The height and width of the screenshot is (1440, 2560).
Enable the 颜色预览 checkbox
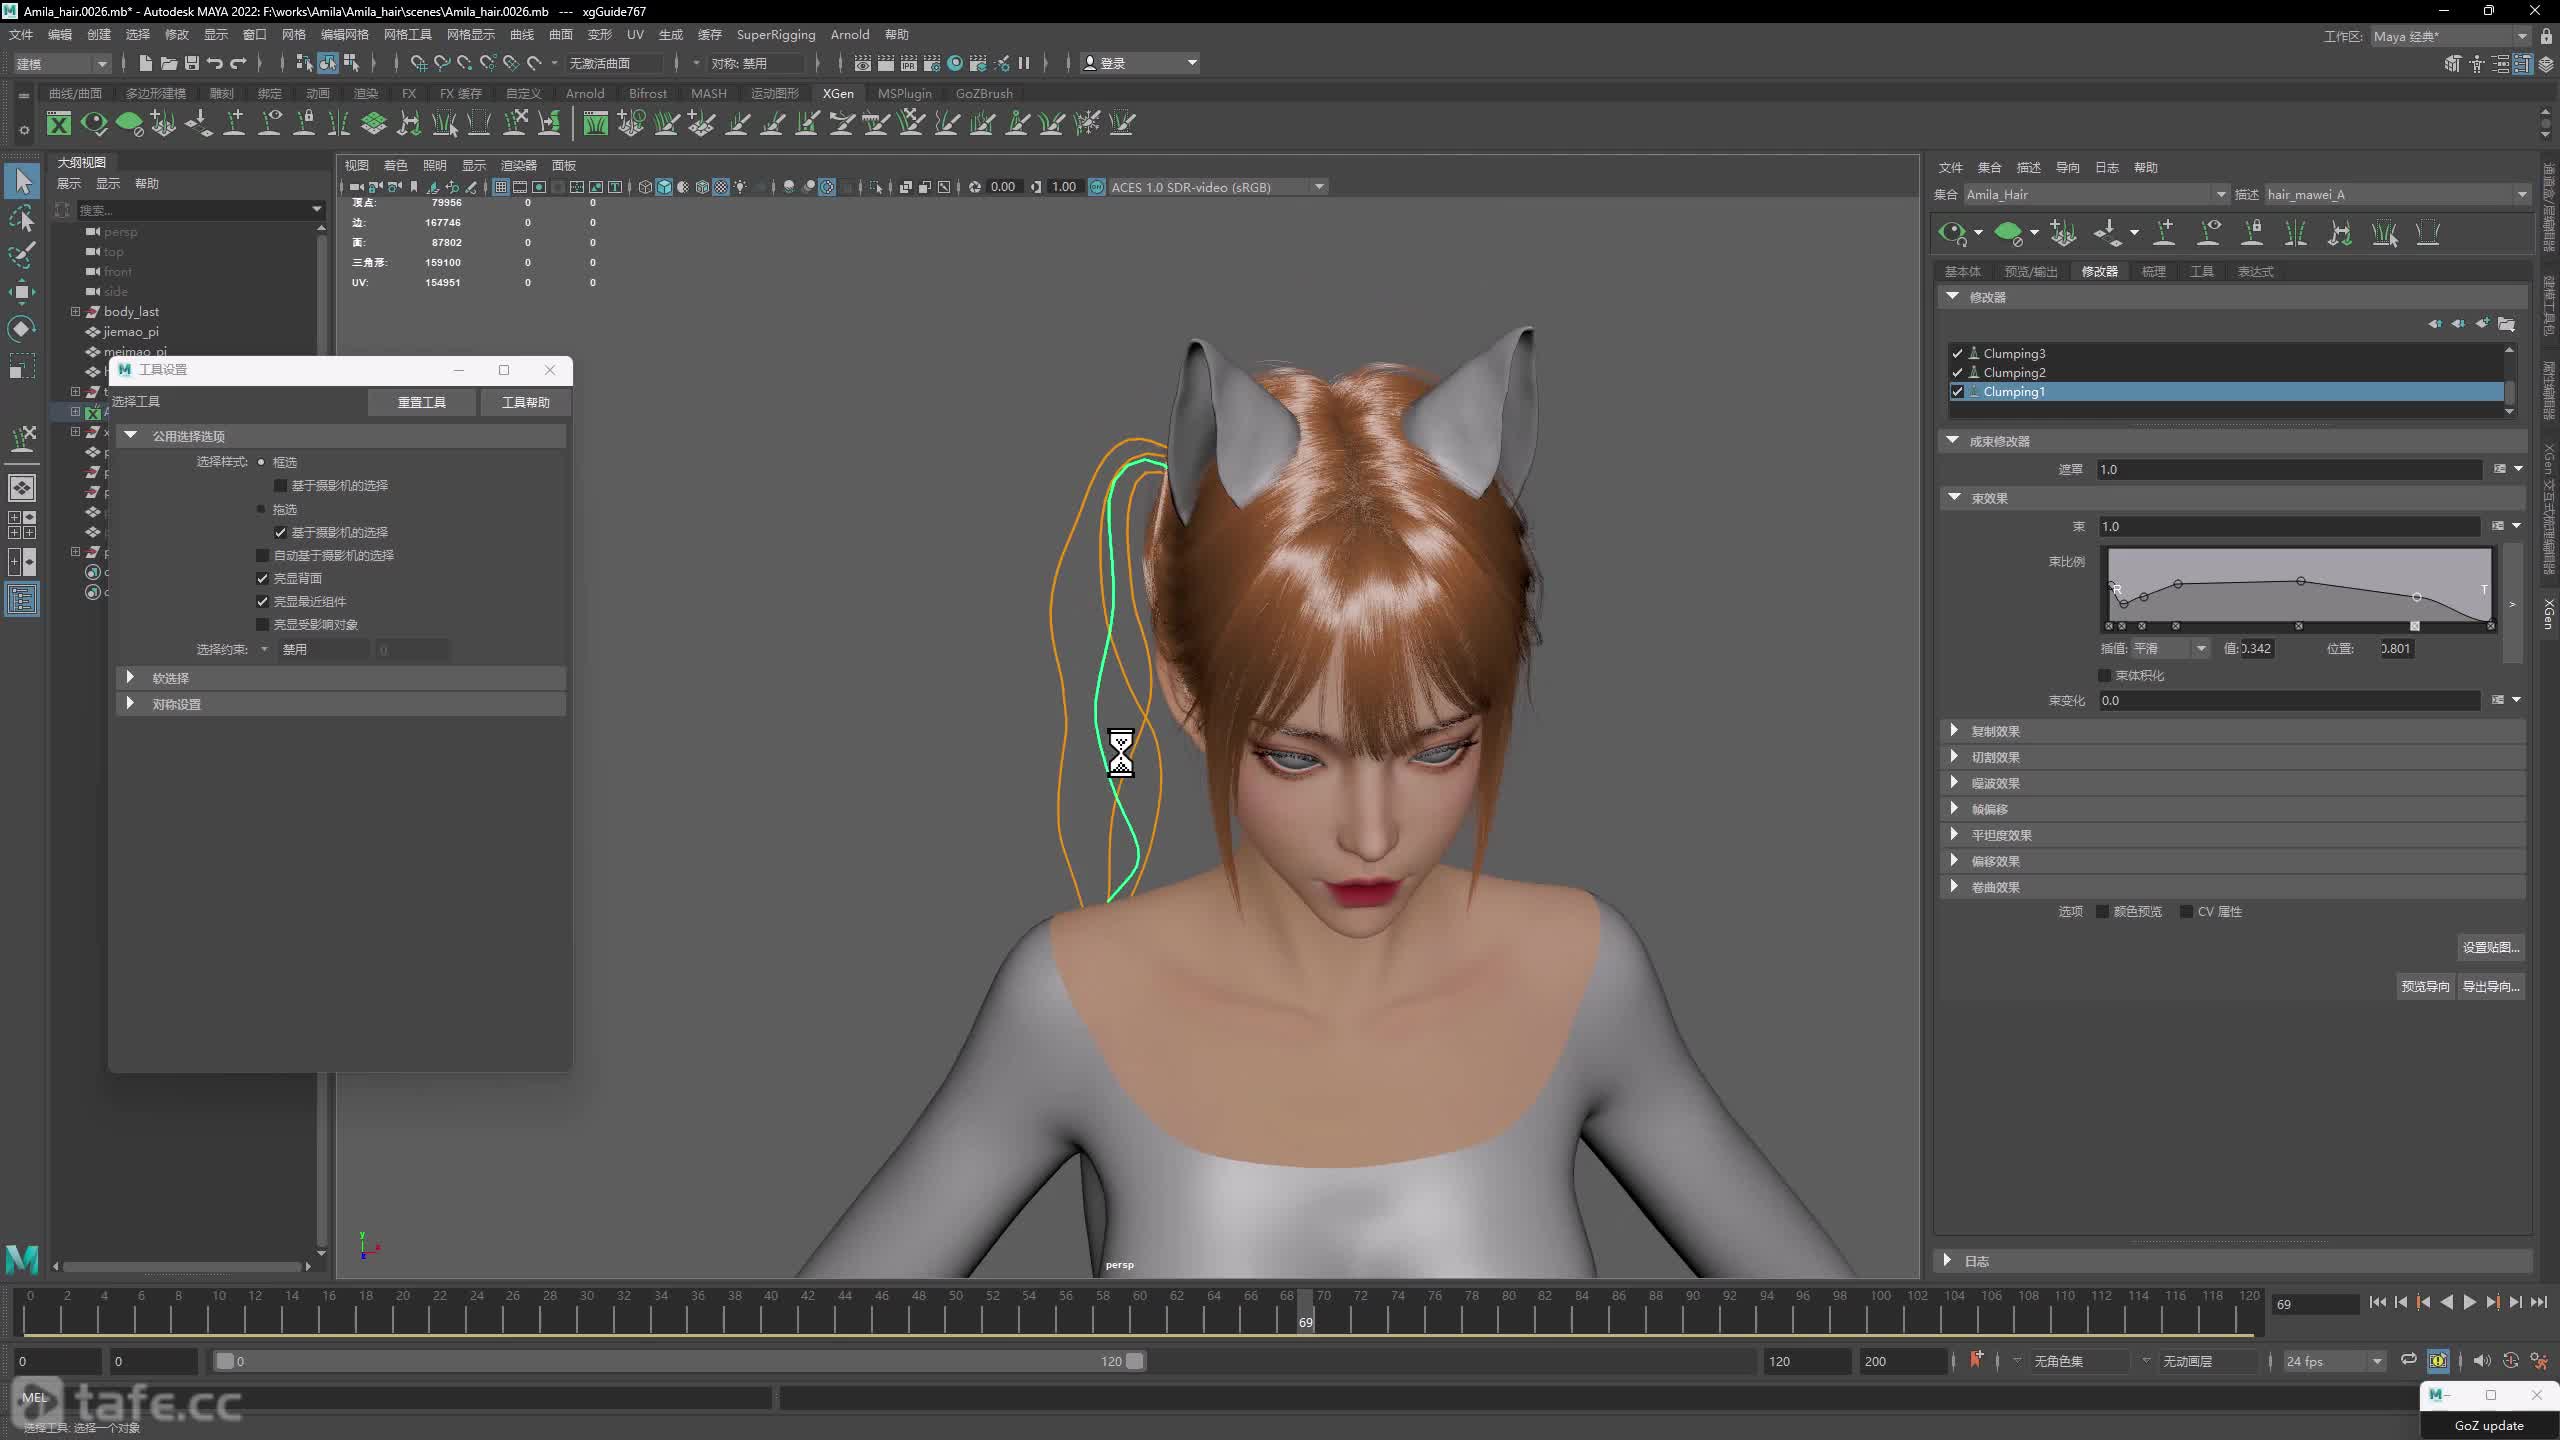2102,911
